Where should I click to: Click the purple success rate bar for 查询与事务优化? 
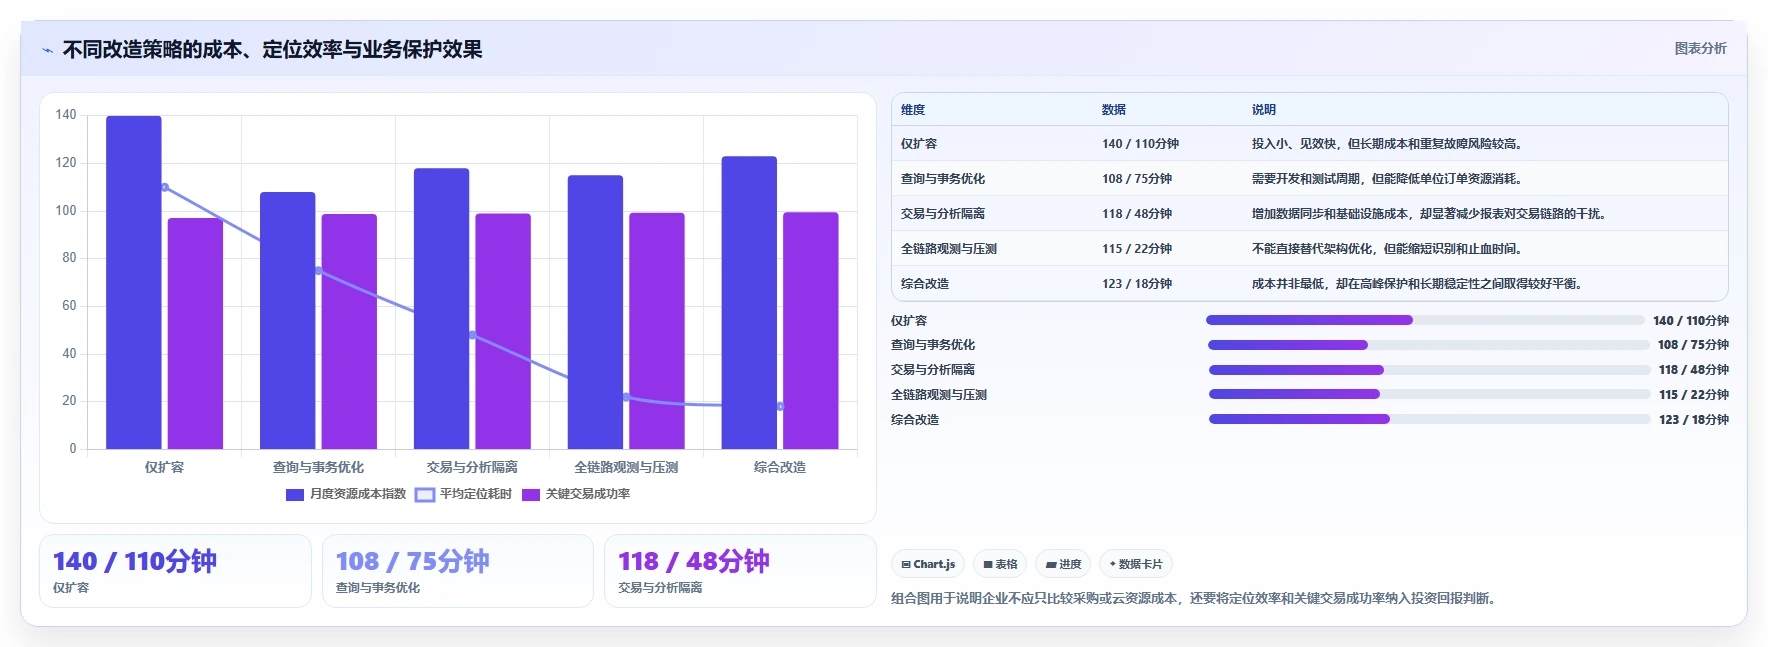pyautogui.click(x=349, y=331)
